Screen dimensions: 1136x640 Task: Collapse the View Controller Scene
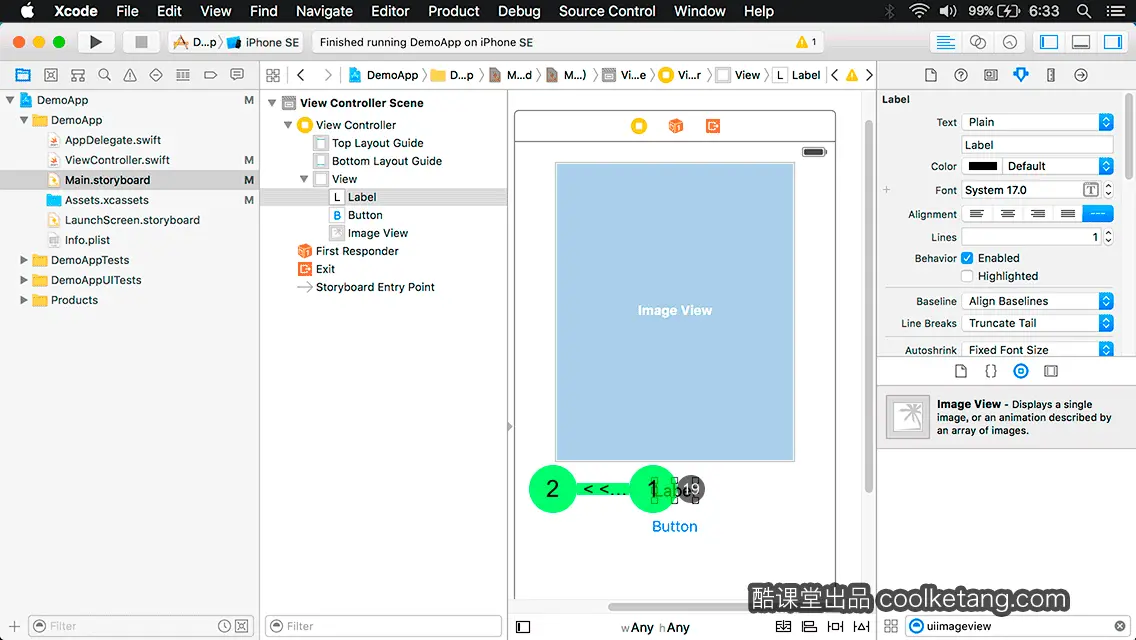(x=272, y=103)
